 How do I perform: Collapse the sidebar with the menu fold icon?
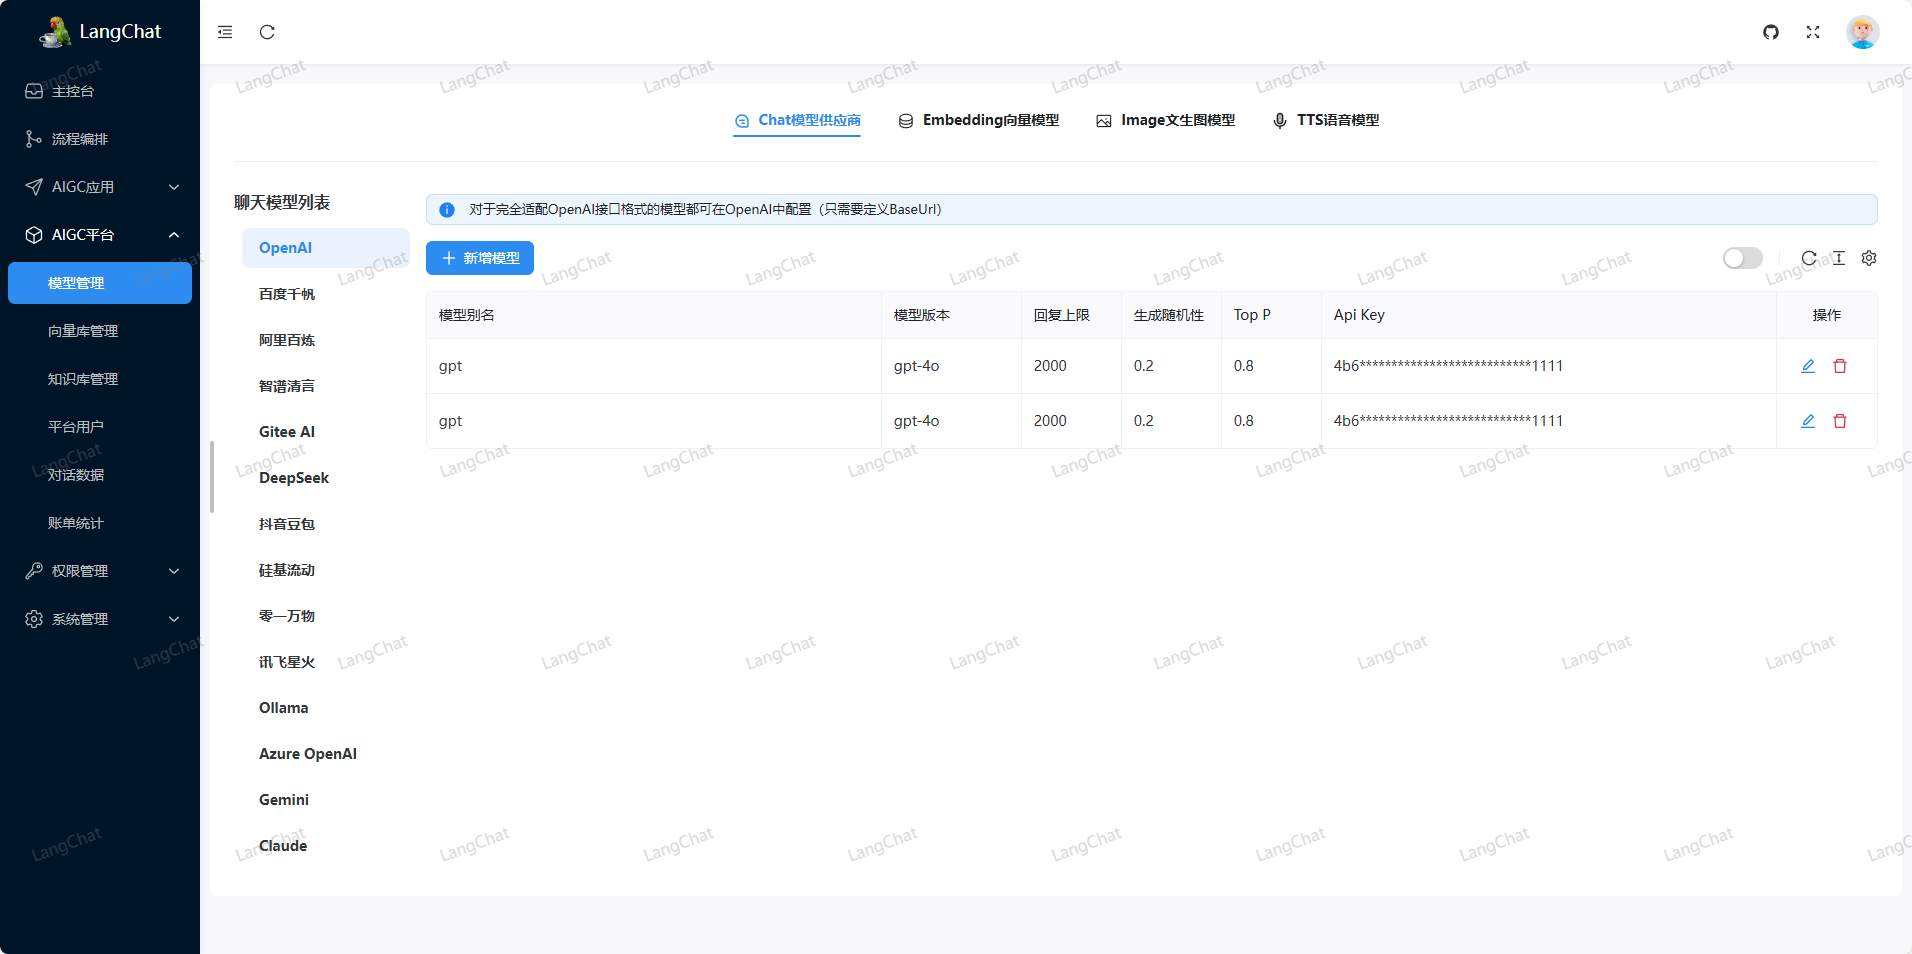[x=225, y=32]
